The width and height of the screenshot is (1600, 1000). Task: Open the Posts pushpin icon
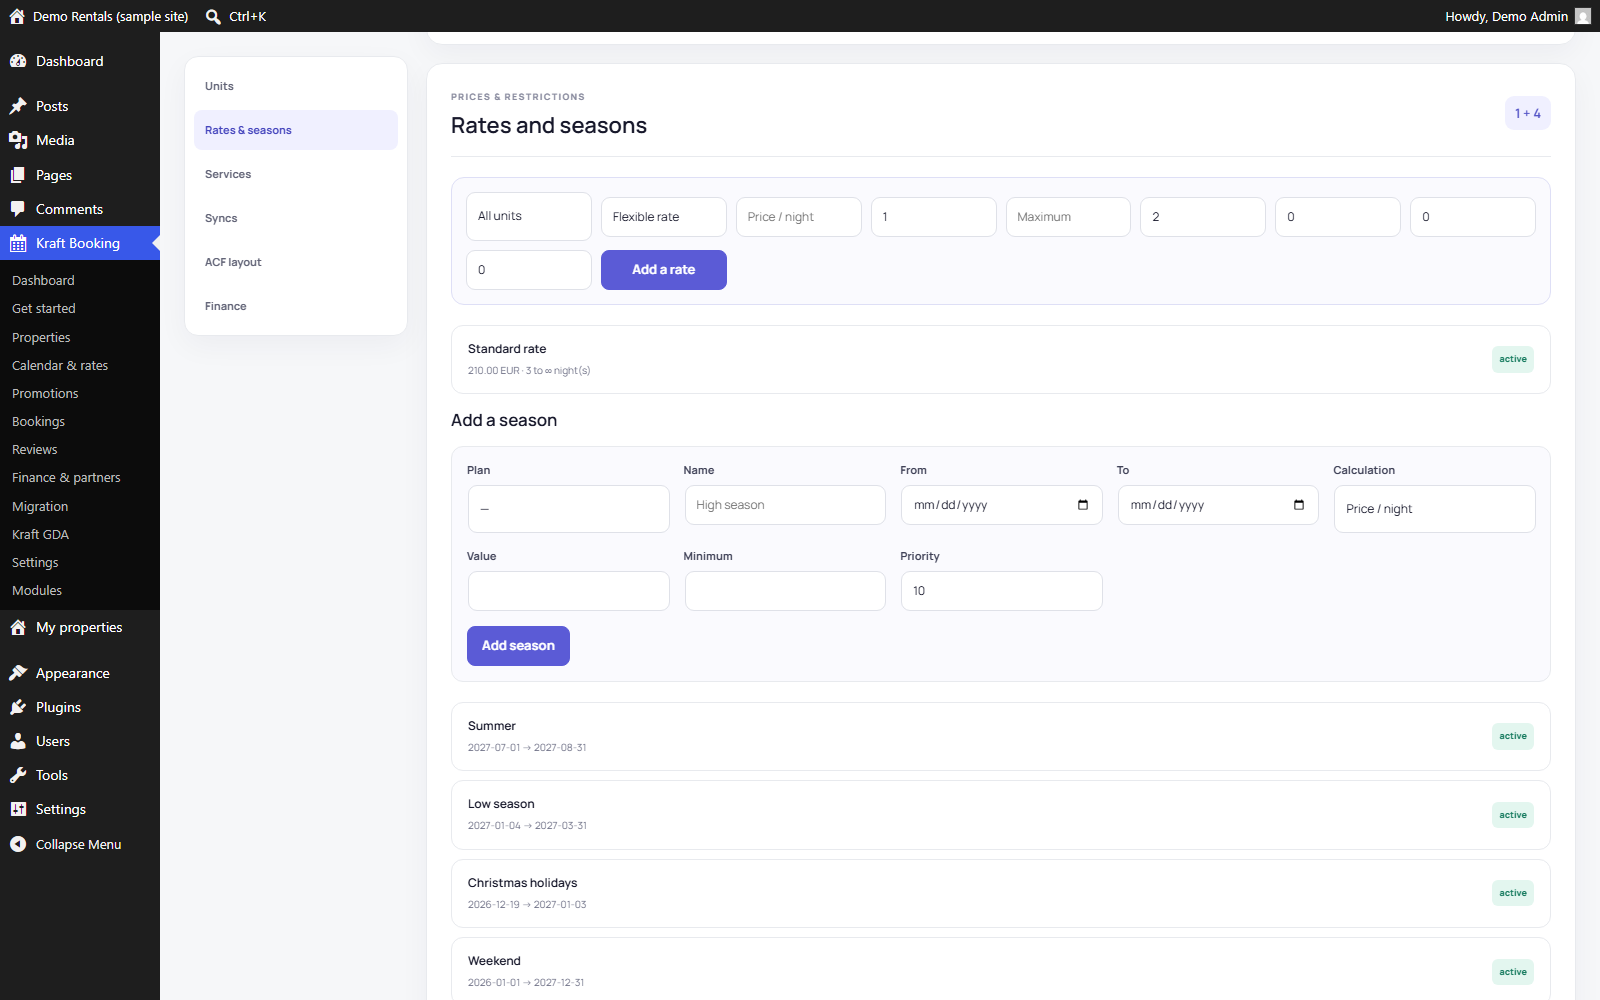coord(18,106)
